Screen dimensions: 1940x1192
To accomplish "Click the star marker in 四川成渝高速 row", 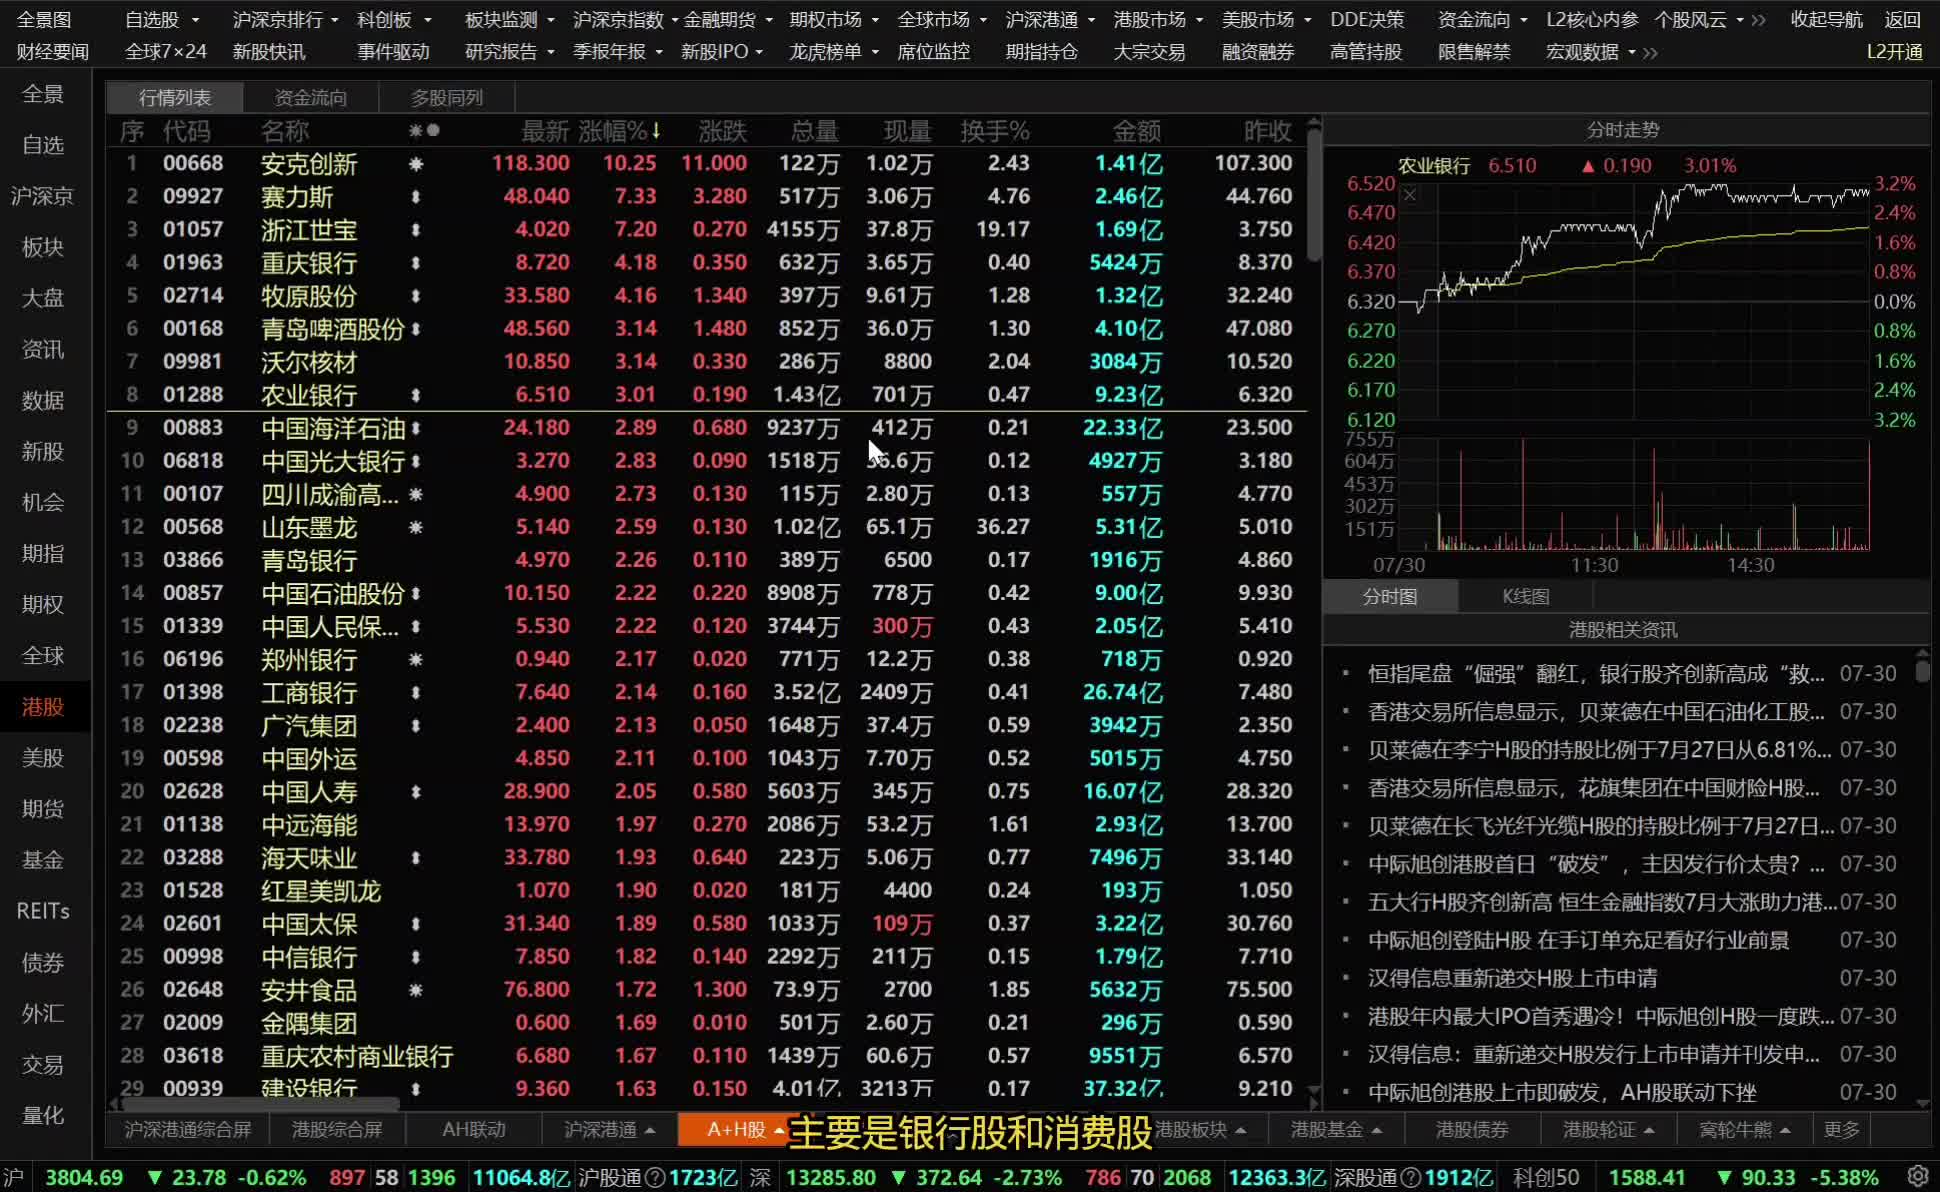I will (416, 493).
